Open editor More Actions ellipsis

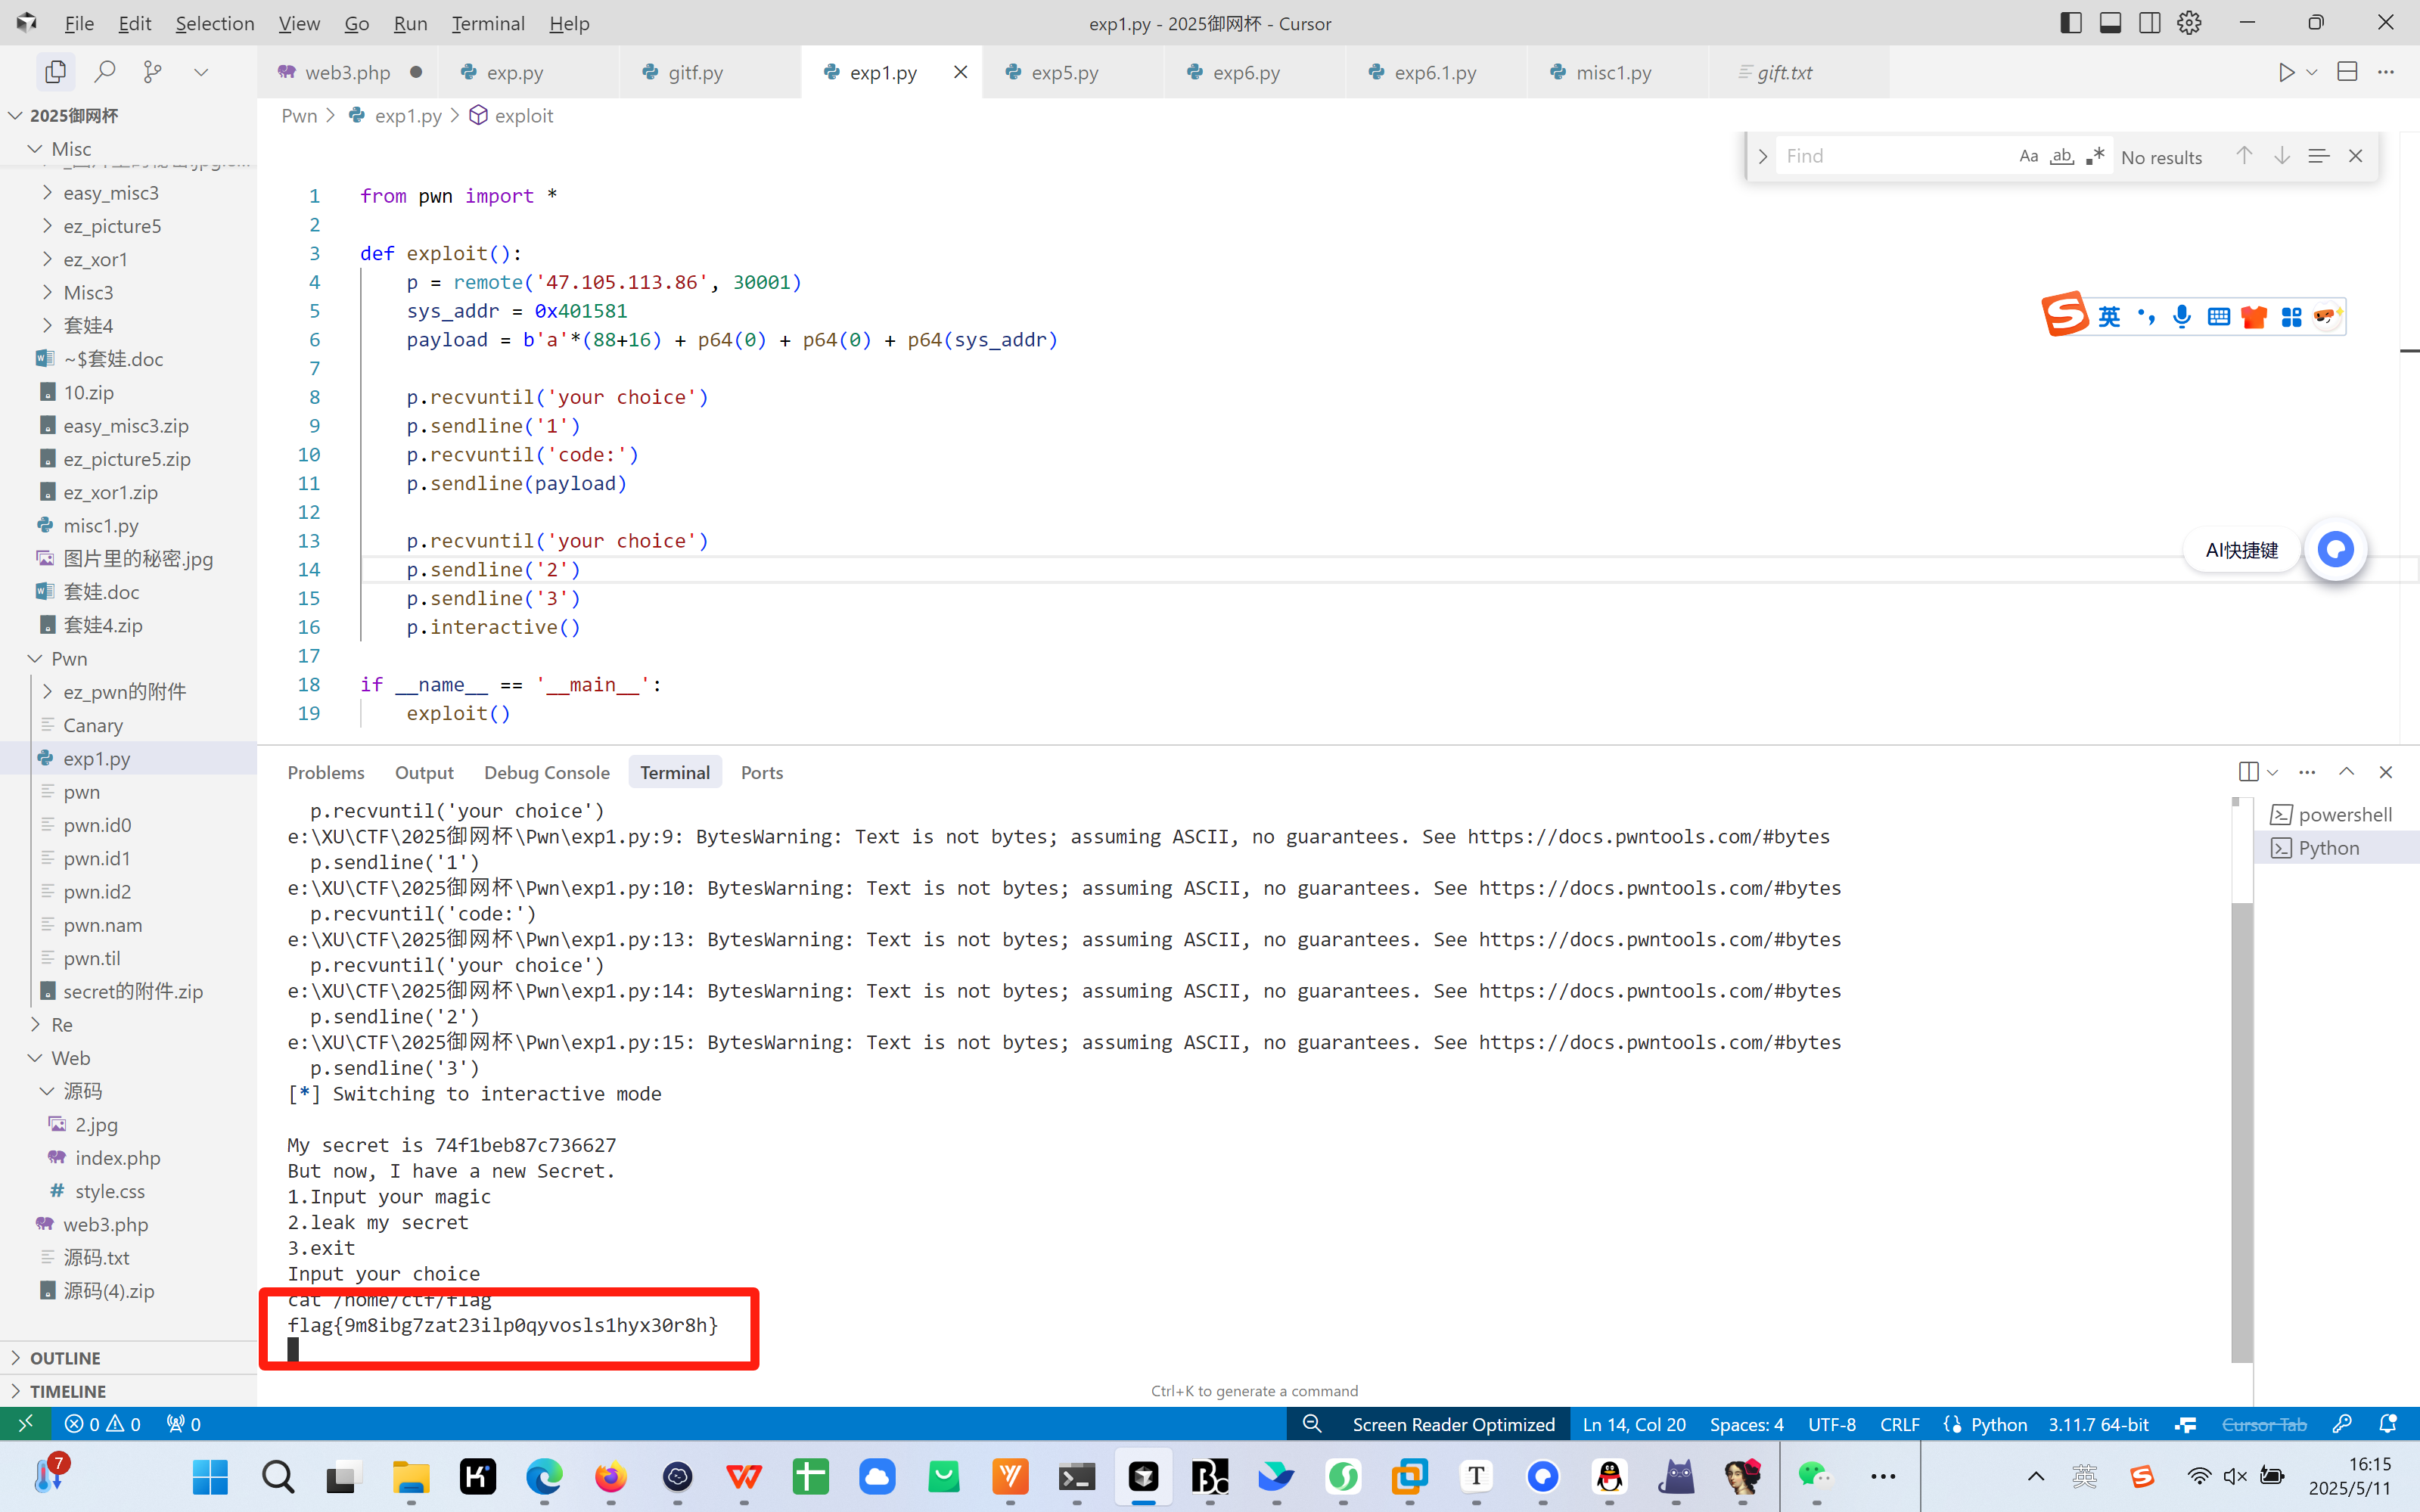(2386, 72)
